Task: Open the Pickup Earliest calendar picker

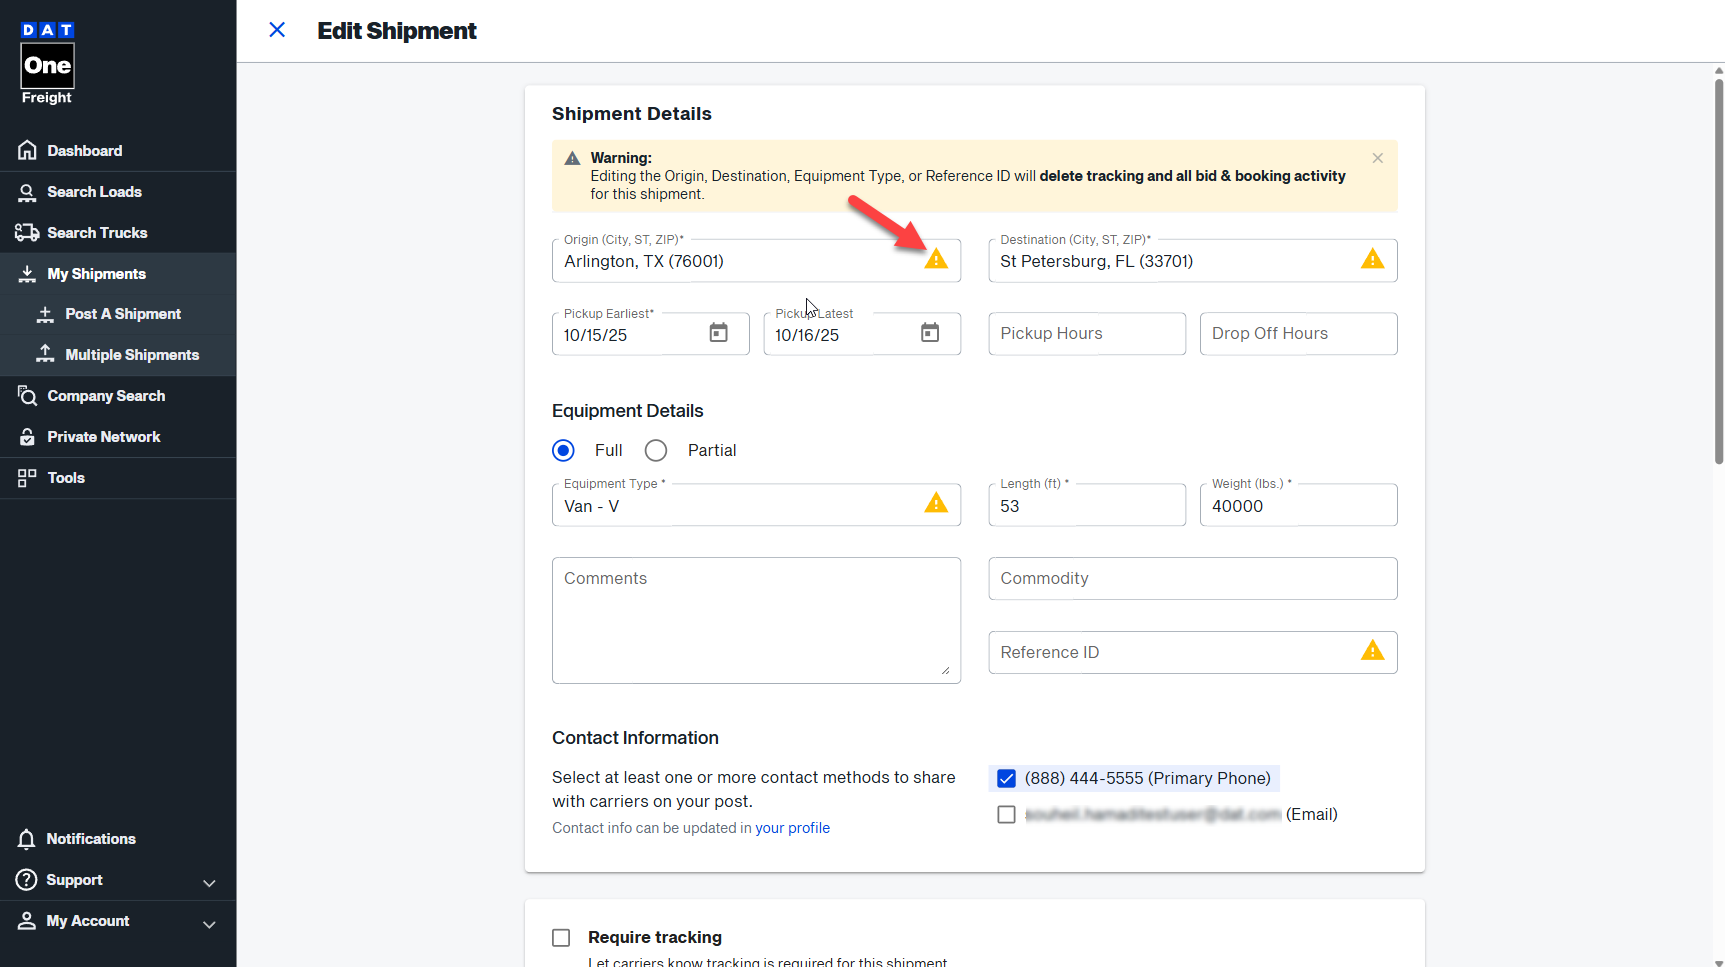Action: tap(718, 333)
